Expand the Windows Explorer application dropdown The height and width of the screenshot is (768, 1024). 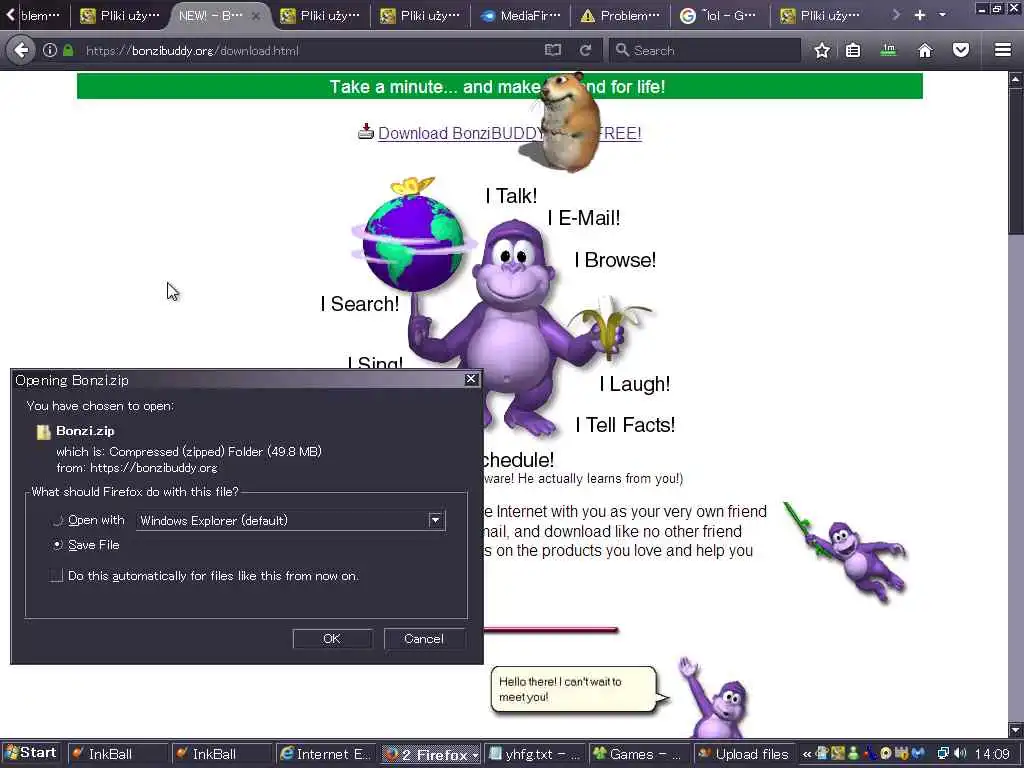436,520
